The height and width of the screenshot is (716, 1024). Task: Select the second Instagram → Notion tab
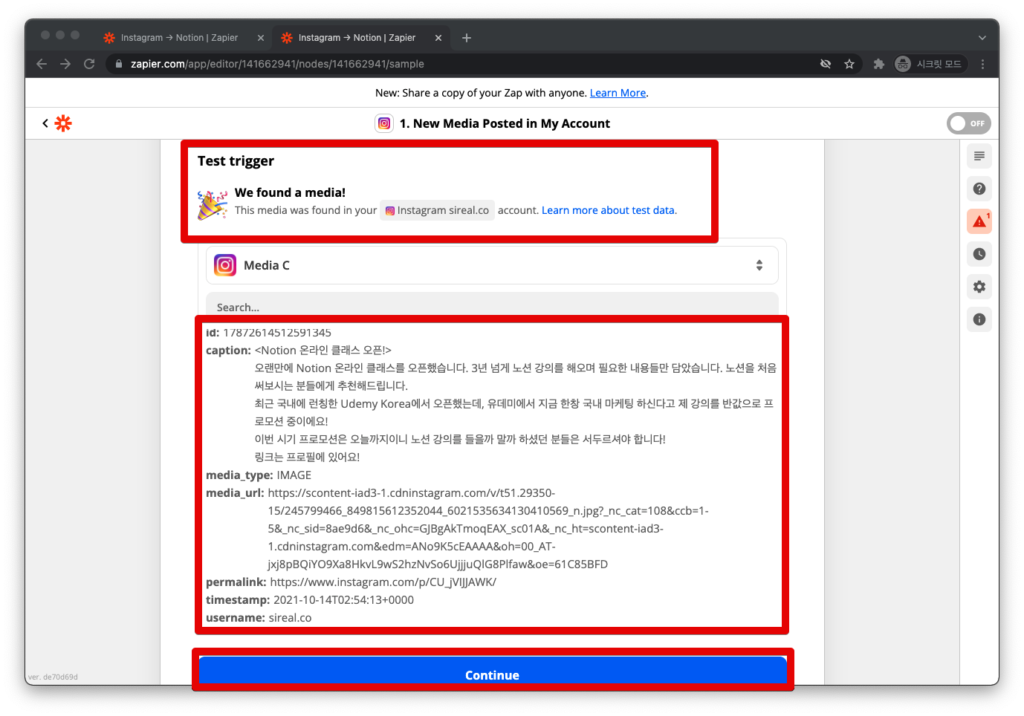click(x=357, y=38)
